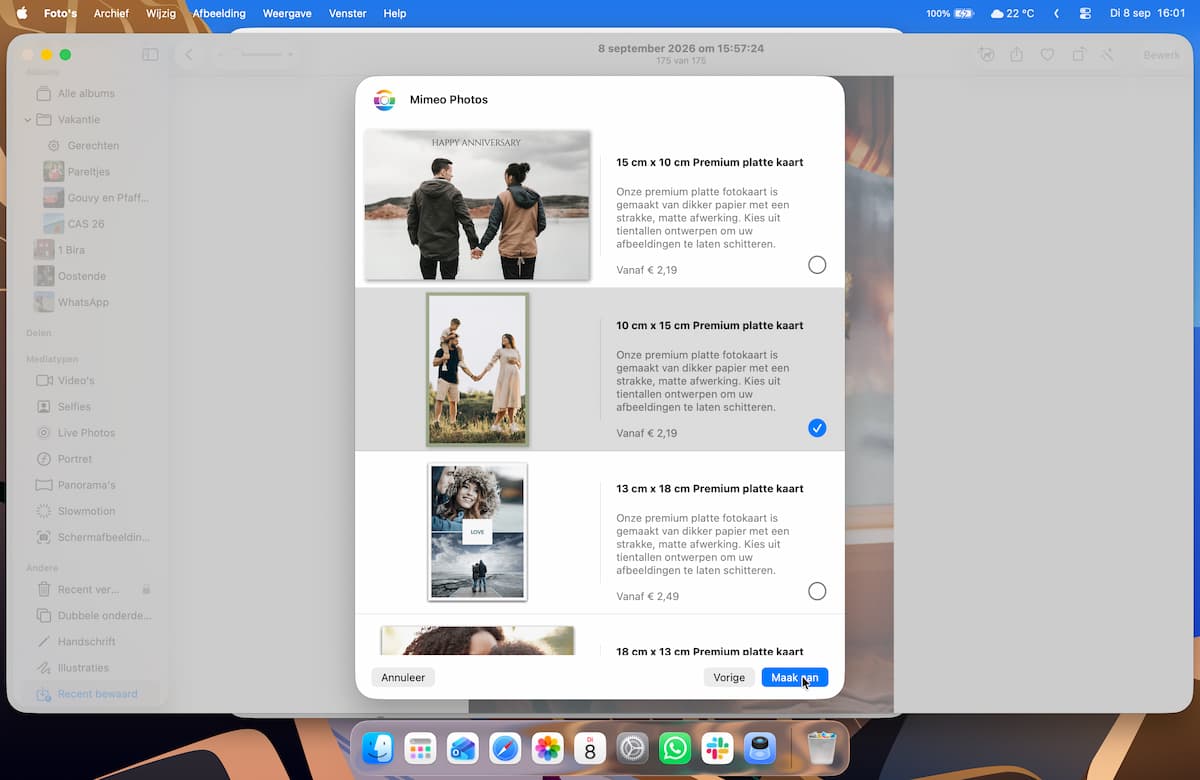Open Outlook from the Dock

[462, 748]
